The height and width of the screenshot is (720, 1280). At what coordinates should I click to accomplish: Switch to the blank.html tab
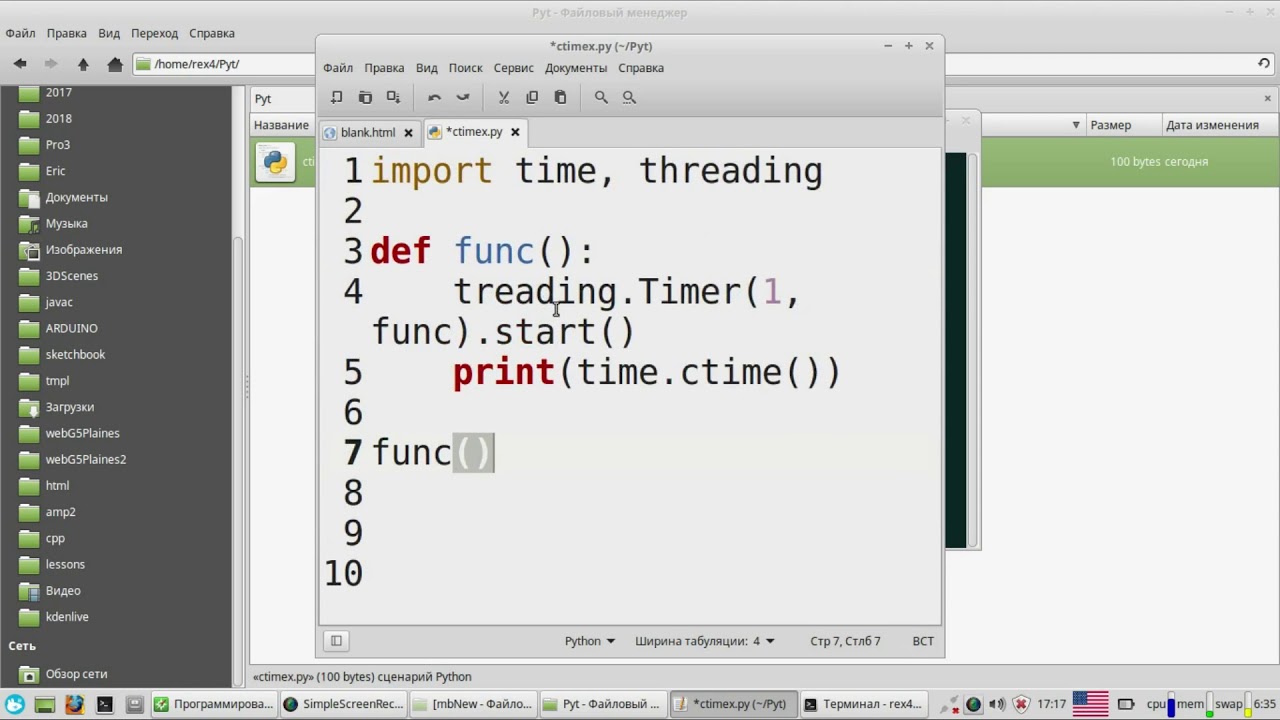click(368, 131)
